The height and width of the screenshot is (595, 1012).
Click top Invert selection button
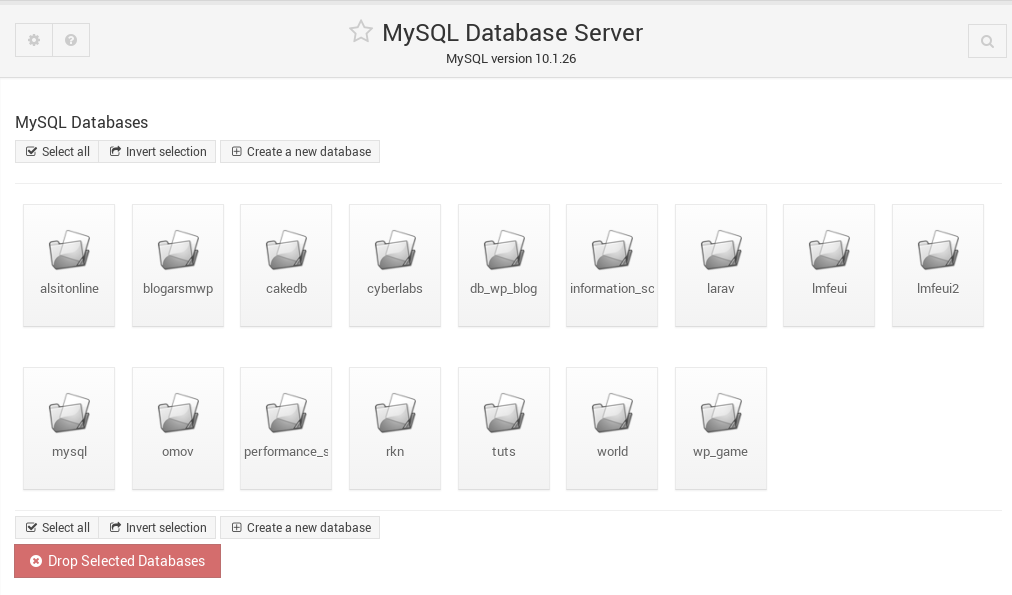157,152
